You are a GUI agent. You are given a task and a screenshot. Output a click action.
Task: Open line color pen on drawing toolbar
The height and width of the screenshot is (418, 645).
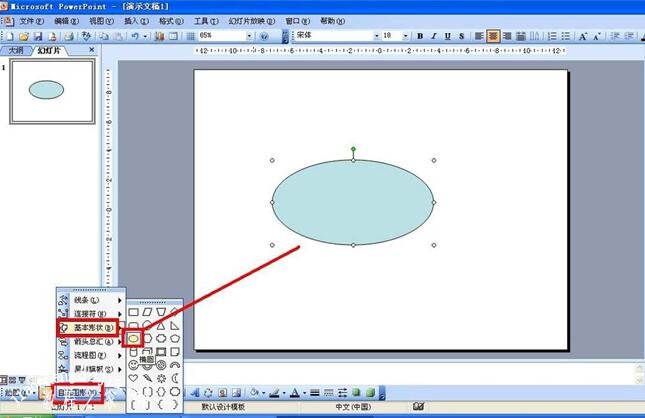click(274, 393)
